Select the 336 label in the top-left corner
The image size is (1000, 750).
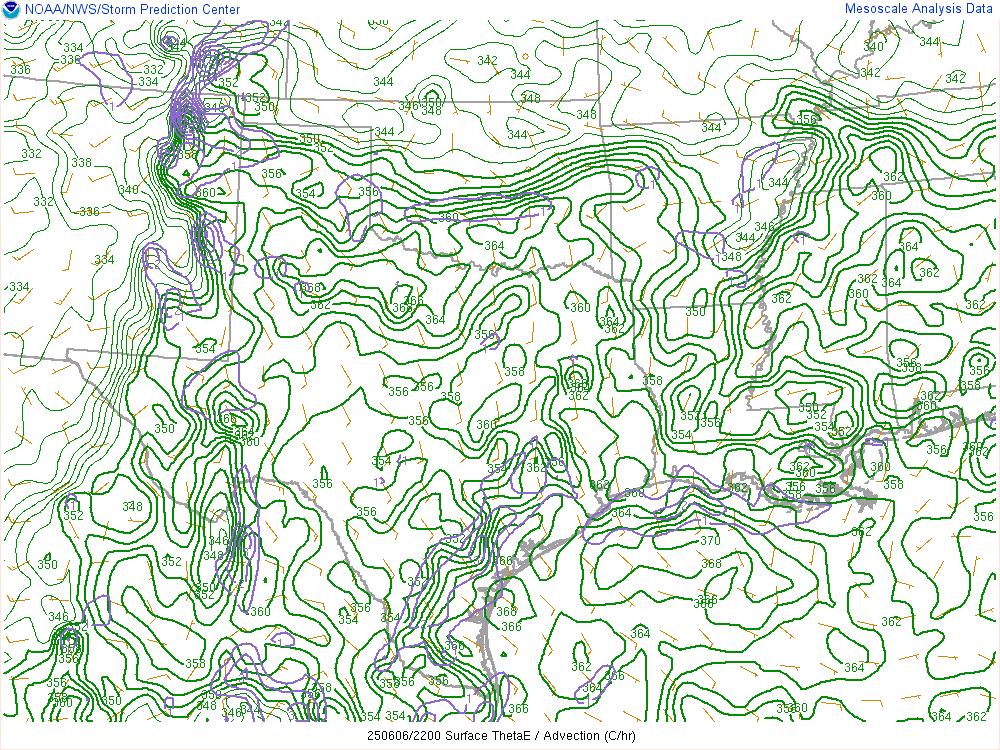pyautogui.click(x=20, y=69)
